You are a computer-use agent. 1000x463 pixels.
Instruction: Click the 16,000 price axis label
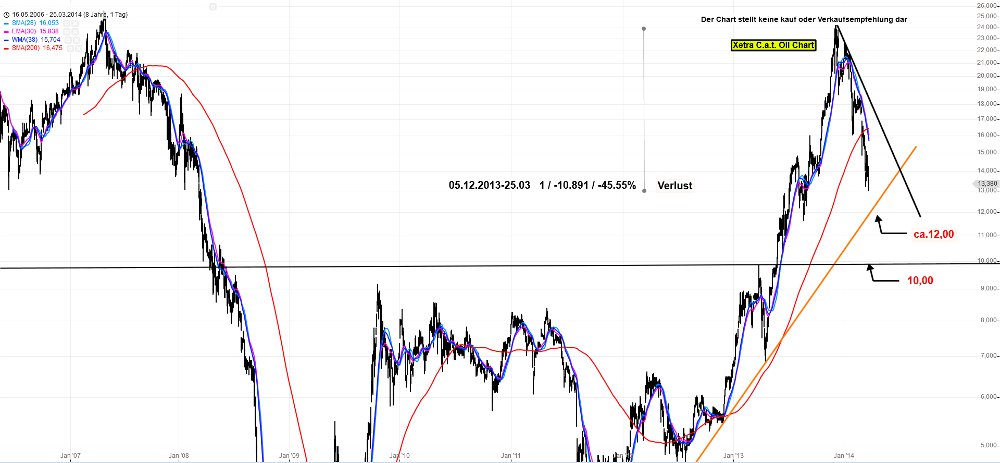click(986, 135)
